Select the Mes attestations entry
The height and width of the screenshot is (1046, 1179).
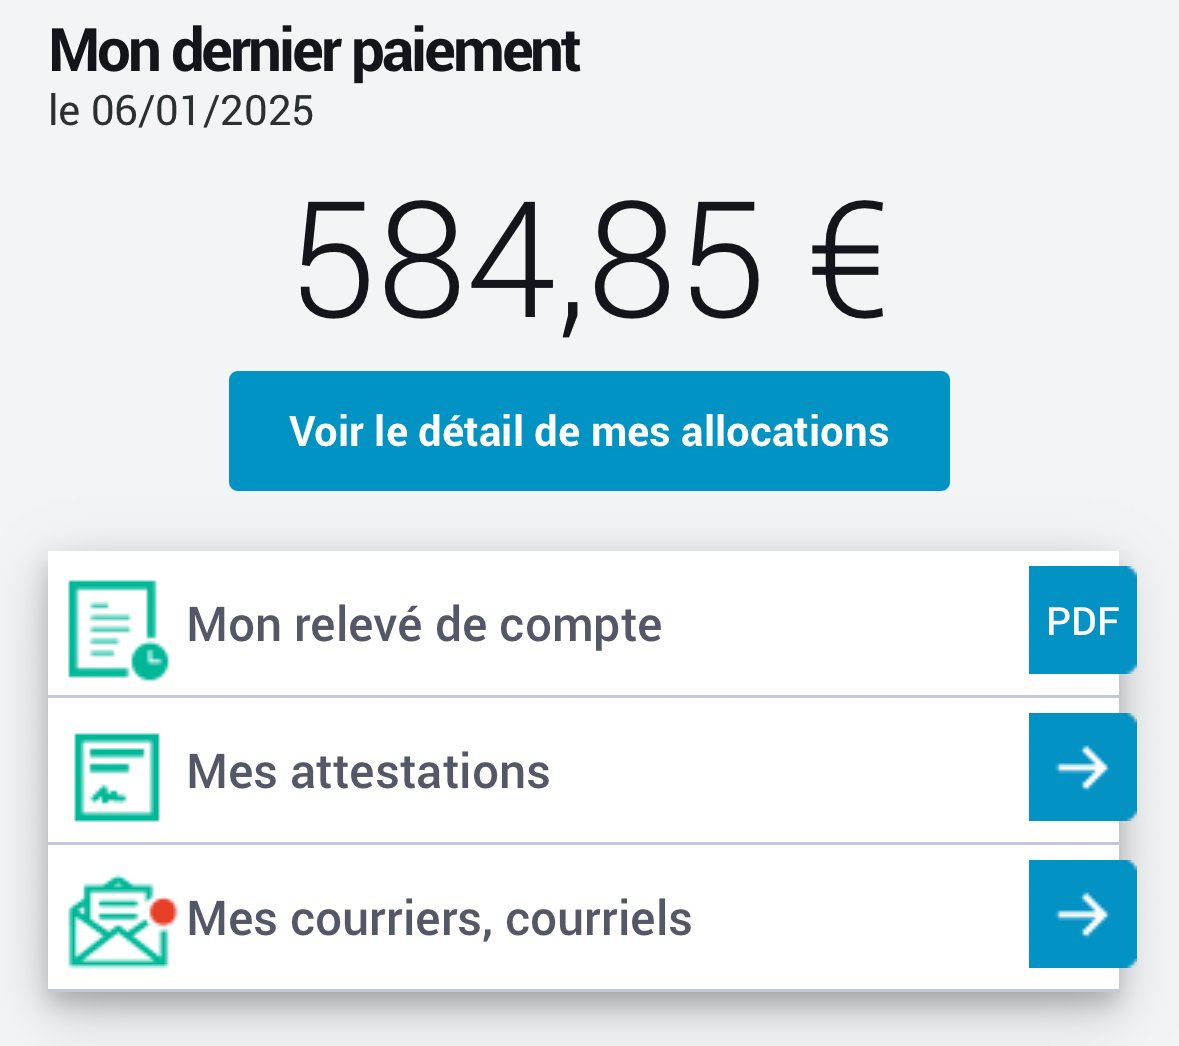[368, 772]
